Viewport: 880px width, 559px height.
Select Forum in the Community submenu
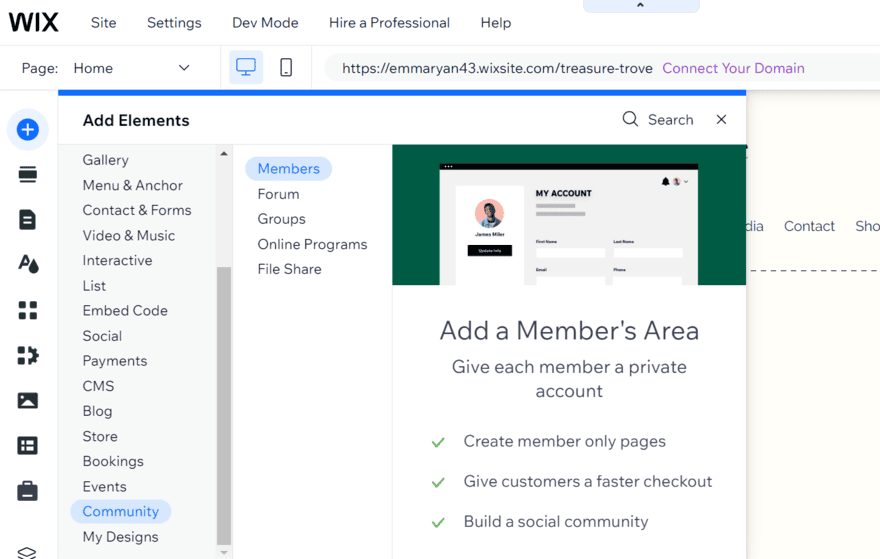[278, 194]
